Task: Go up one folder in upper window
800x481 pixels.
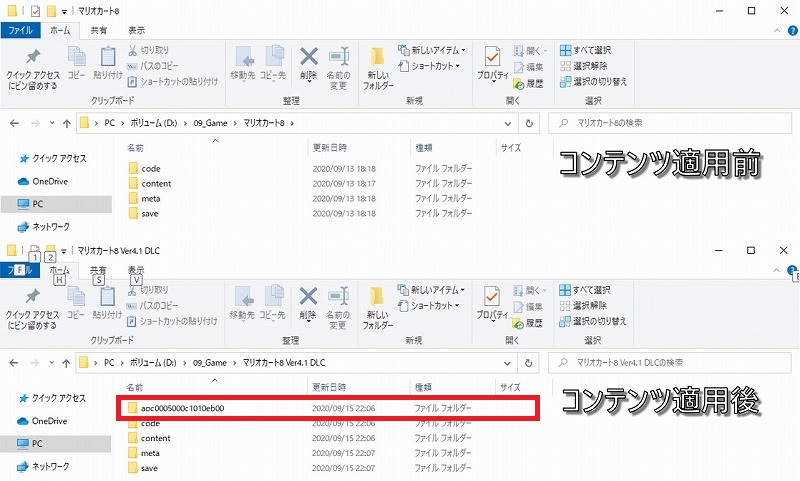Action: point(67,123)
